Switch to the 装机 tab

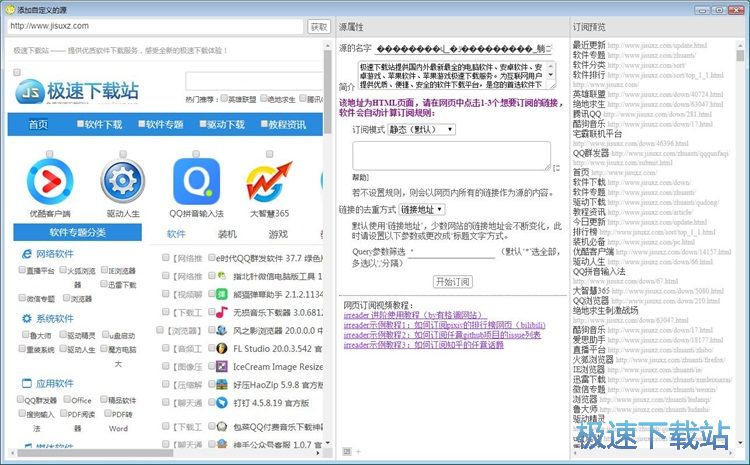click(x=227, y=234)
